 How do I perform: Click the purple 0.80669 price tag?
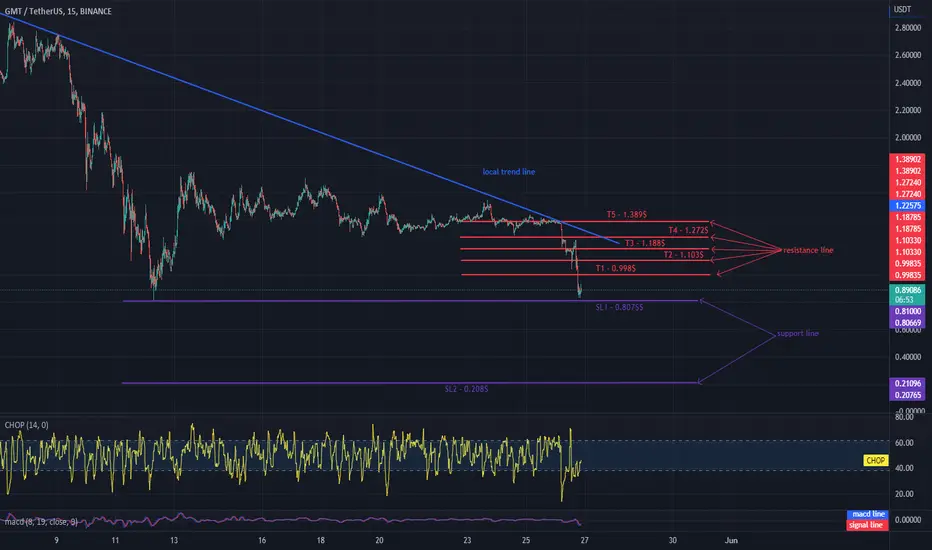click(x=907, y=323)
